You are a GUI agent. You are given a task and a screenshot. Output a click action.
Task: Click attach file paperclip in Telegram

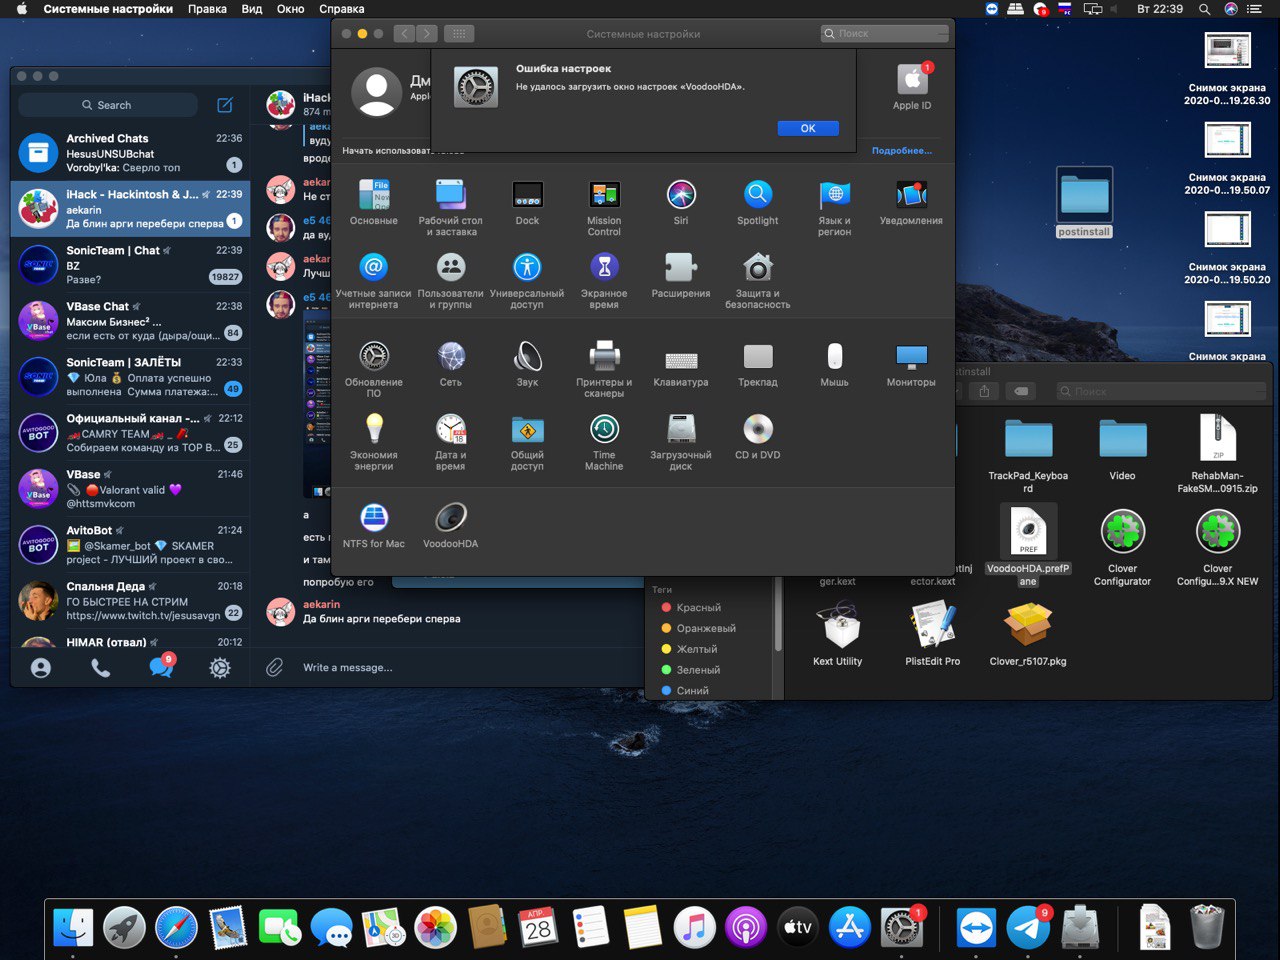coord(275,667)
